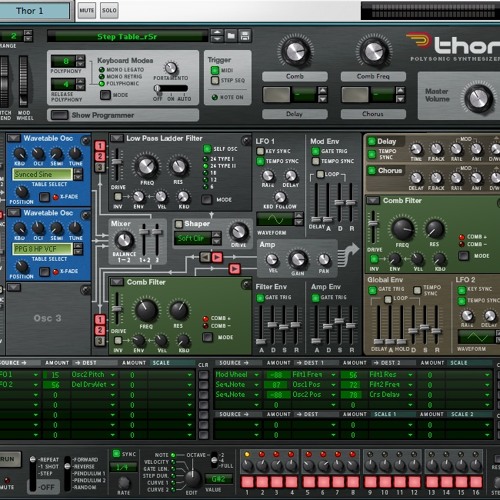Click the first CLR button in mod matrix
This screenshot has height=500, width=500.
[x=203, y=375]
